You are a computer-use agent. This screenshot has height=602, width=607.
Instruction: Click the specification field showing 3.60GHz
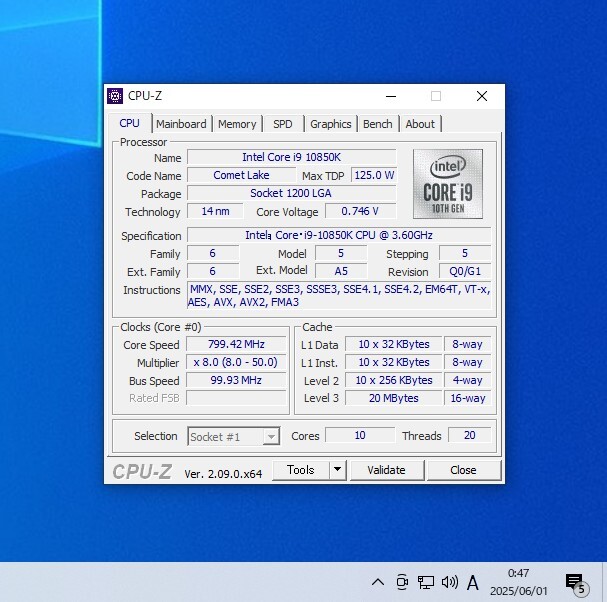pos(339,235)
